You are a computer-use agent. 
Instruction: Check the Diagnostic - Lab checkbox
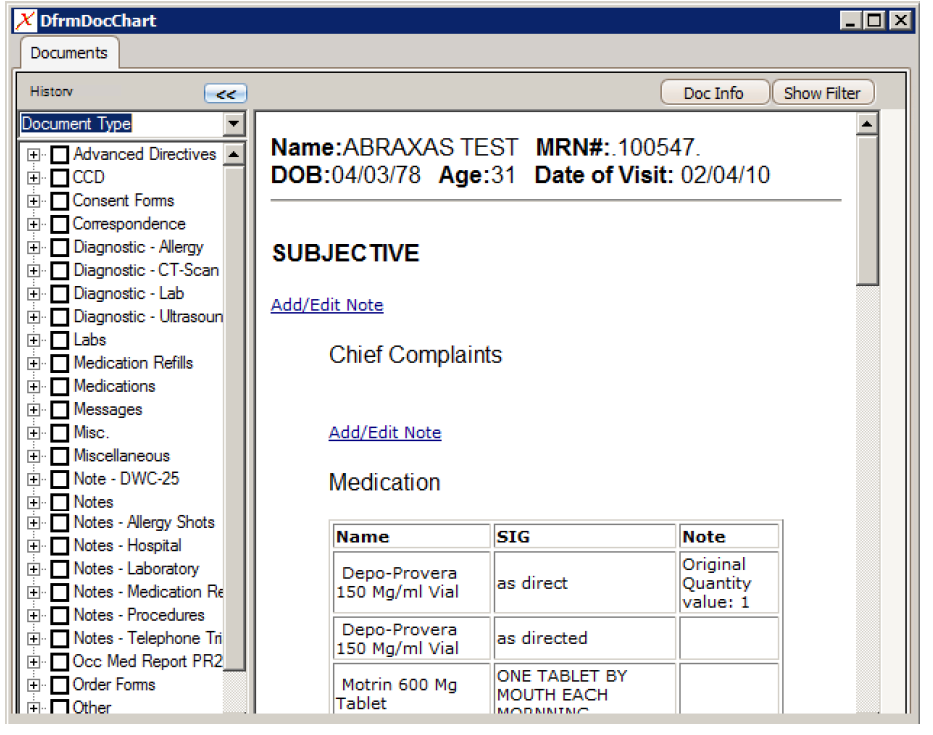pos(60,294)
